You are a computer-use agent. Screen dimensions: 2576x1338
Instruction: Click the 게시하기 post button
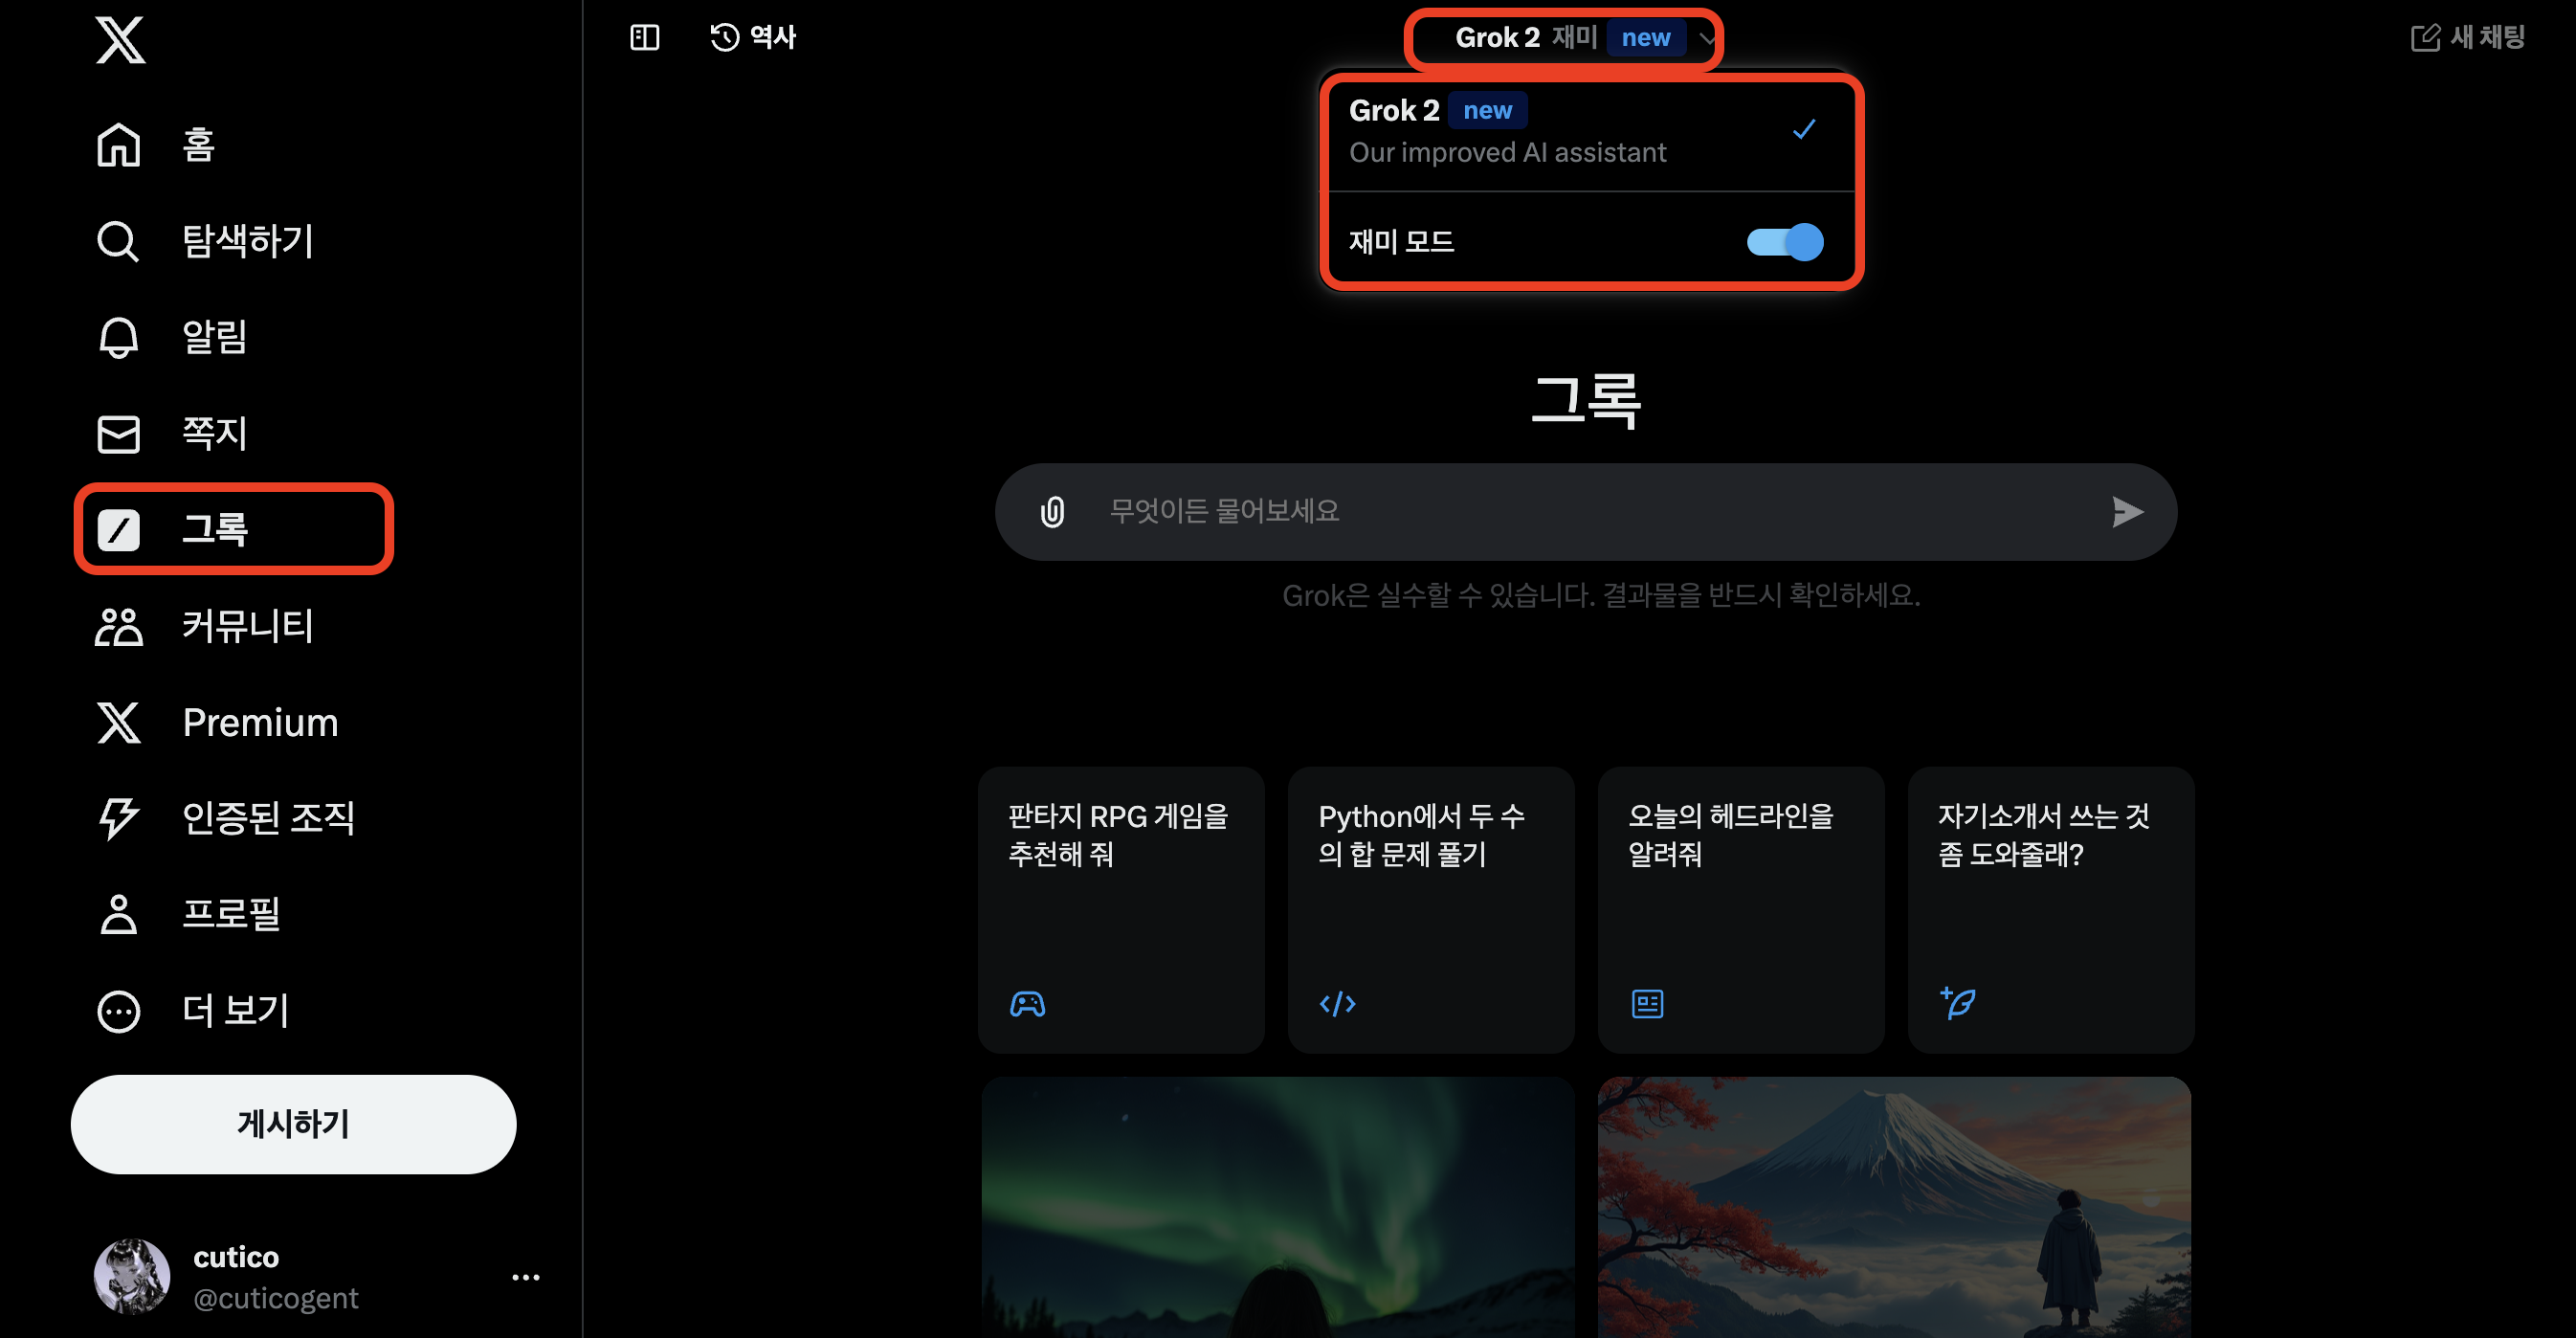click(293, 1124)
